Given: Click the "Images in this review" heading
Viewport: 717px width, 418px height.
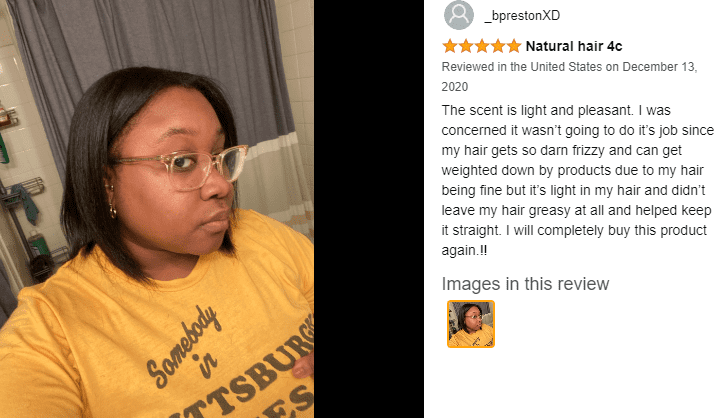Looking at the screenshot, I should click(525, 284).
